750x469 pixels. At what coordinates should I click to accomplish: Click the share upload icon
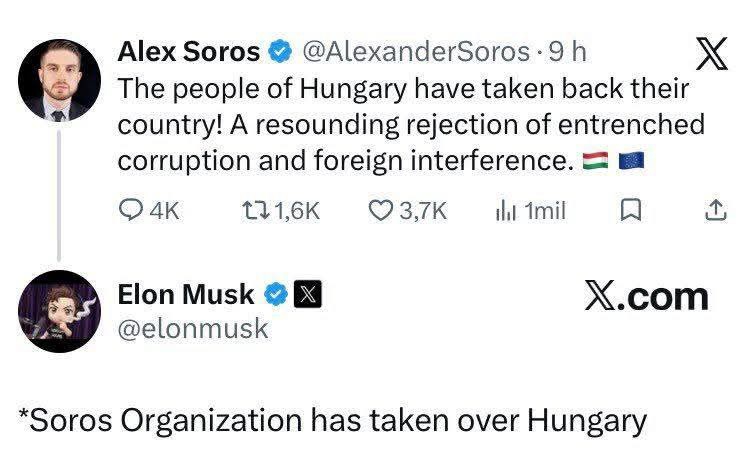coord(715,210)
